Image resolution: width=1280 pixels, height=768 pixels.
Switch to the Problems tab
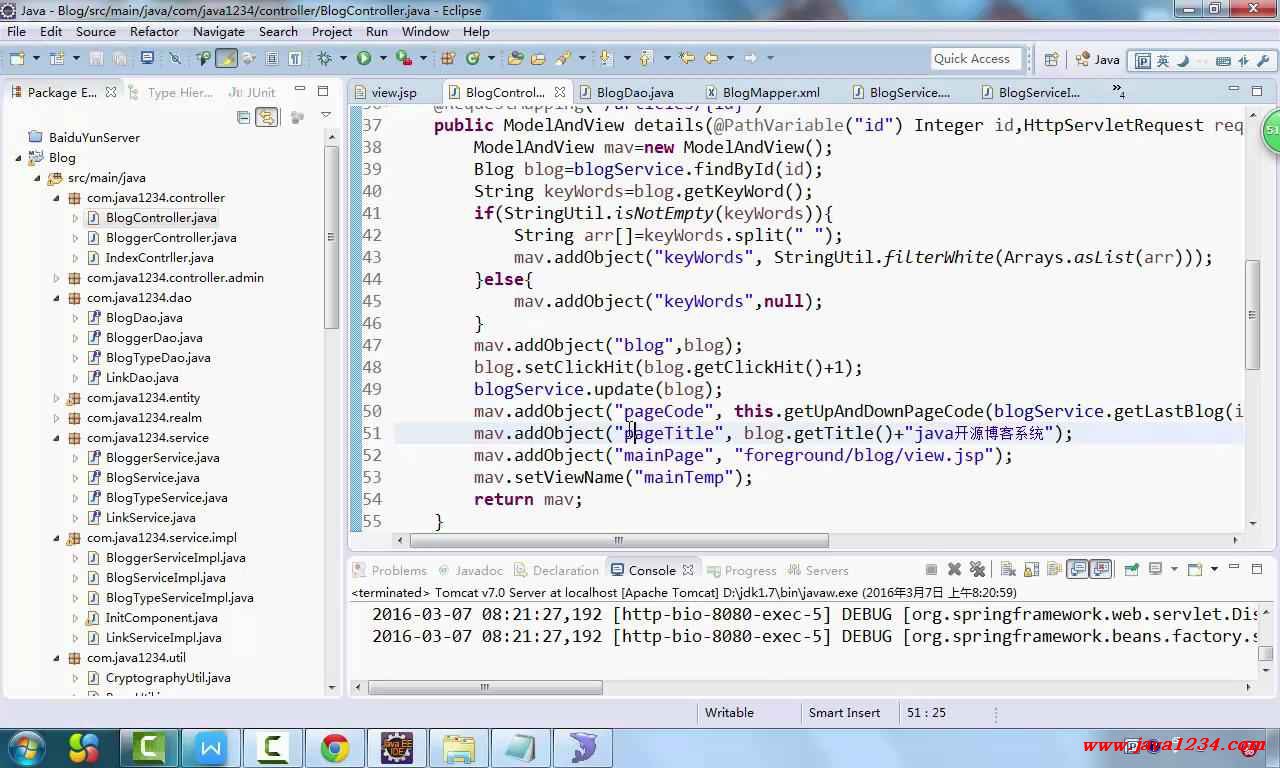tap(390, 570)
